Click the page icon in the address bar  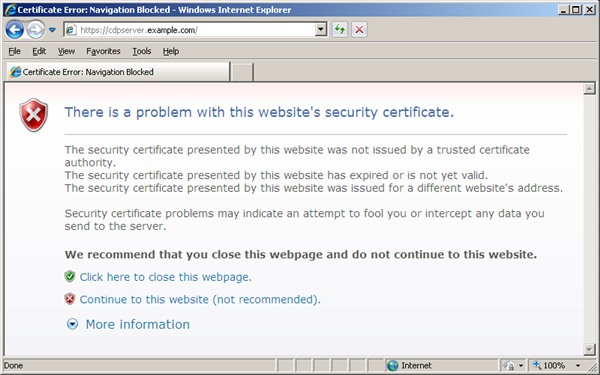[71, 30]
